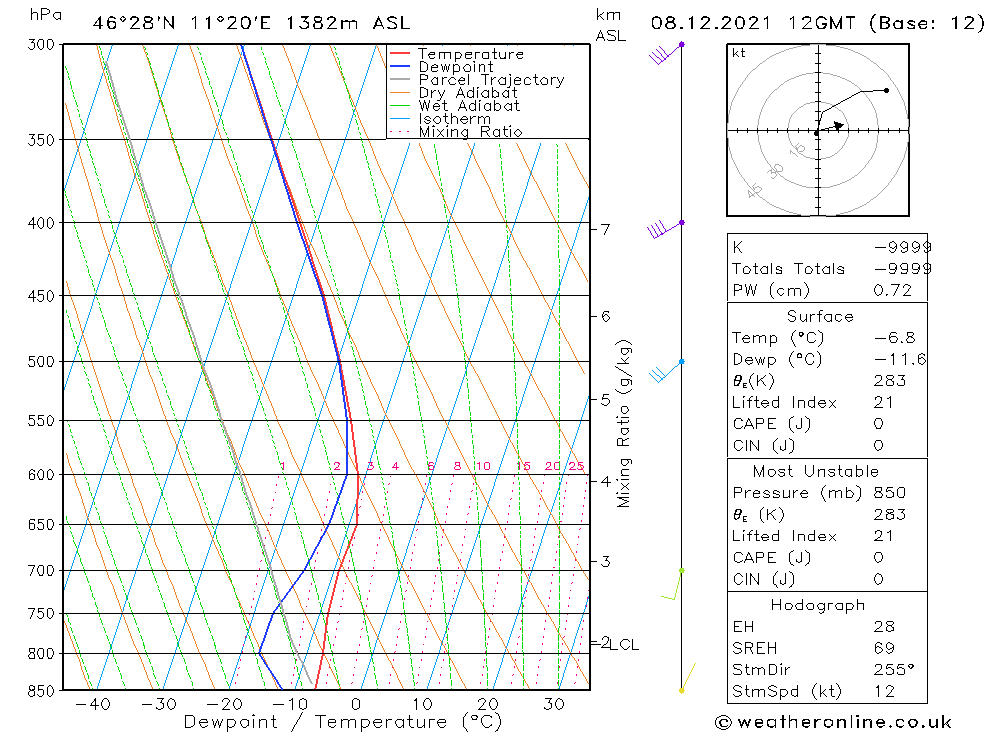
Task: Click the StmSpd (kt) value 12
Action: tap(884, 692)
